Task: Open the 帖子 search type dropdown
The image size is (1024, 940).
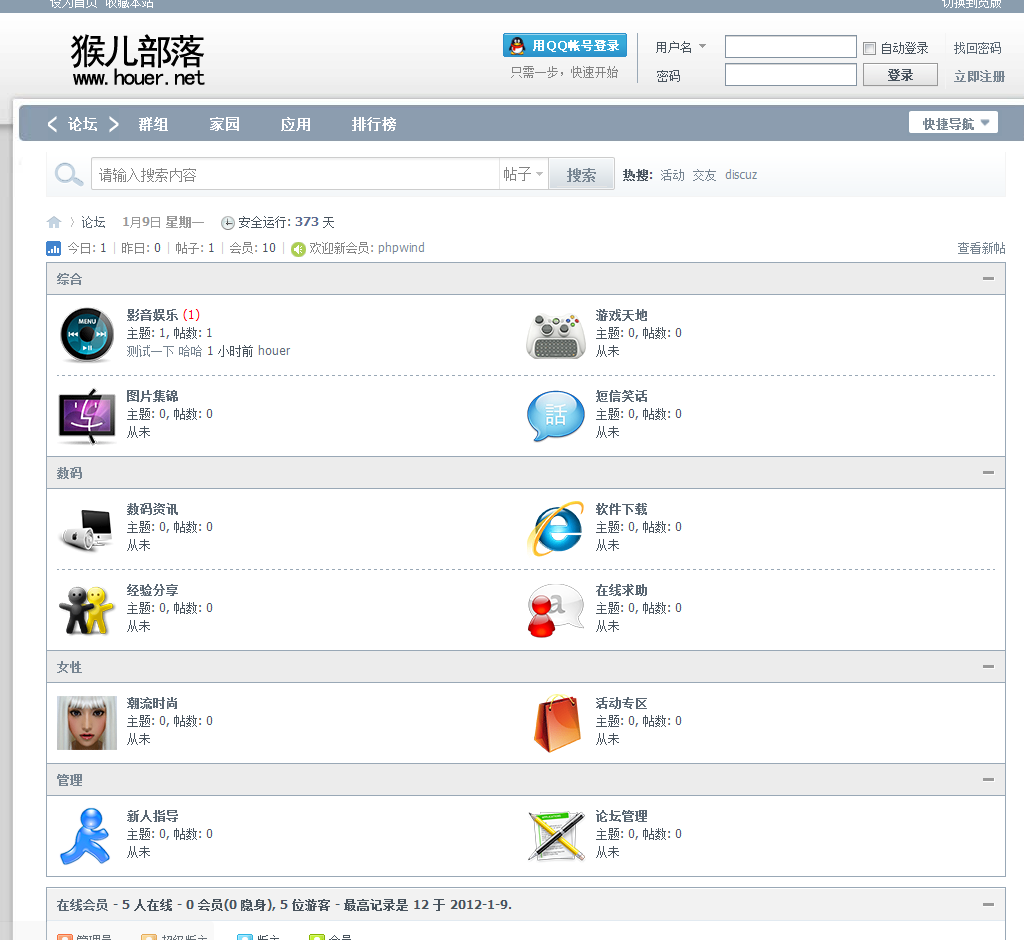Action: [x=523, y=174]
